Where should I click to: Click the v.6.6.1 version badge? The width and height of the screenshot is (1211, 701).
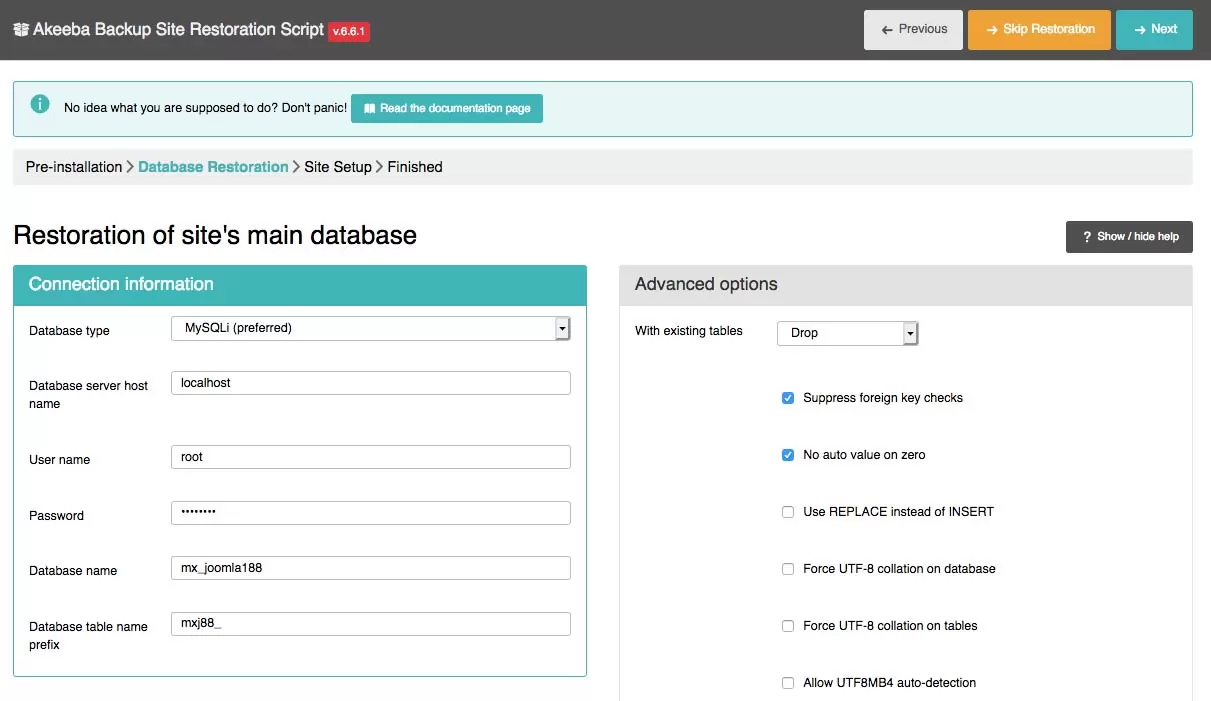point(348,31)
